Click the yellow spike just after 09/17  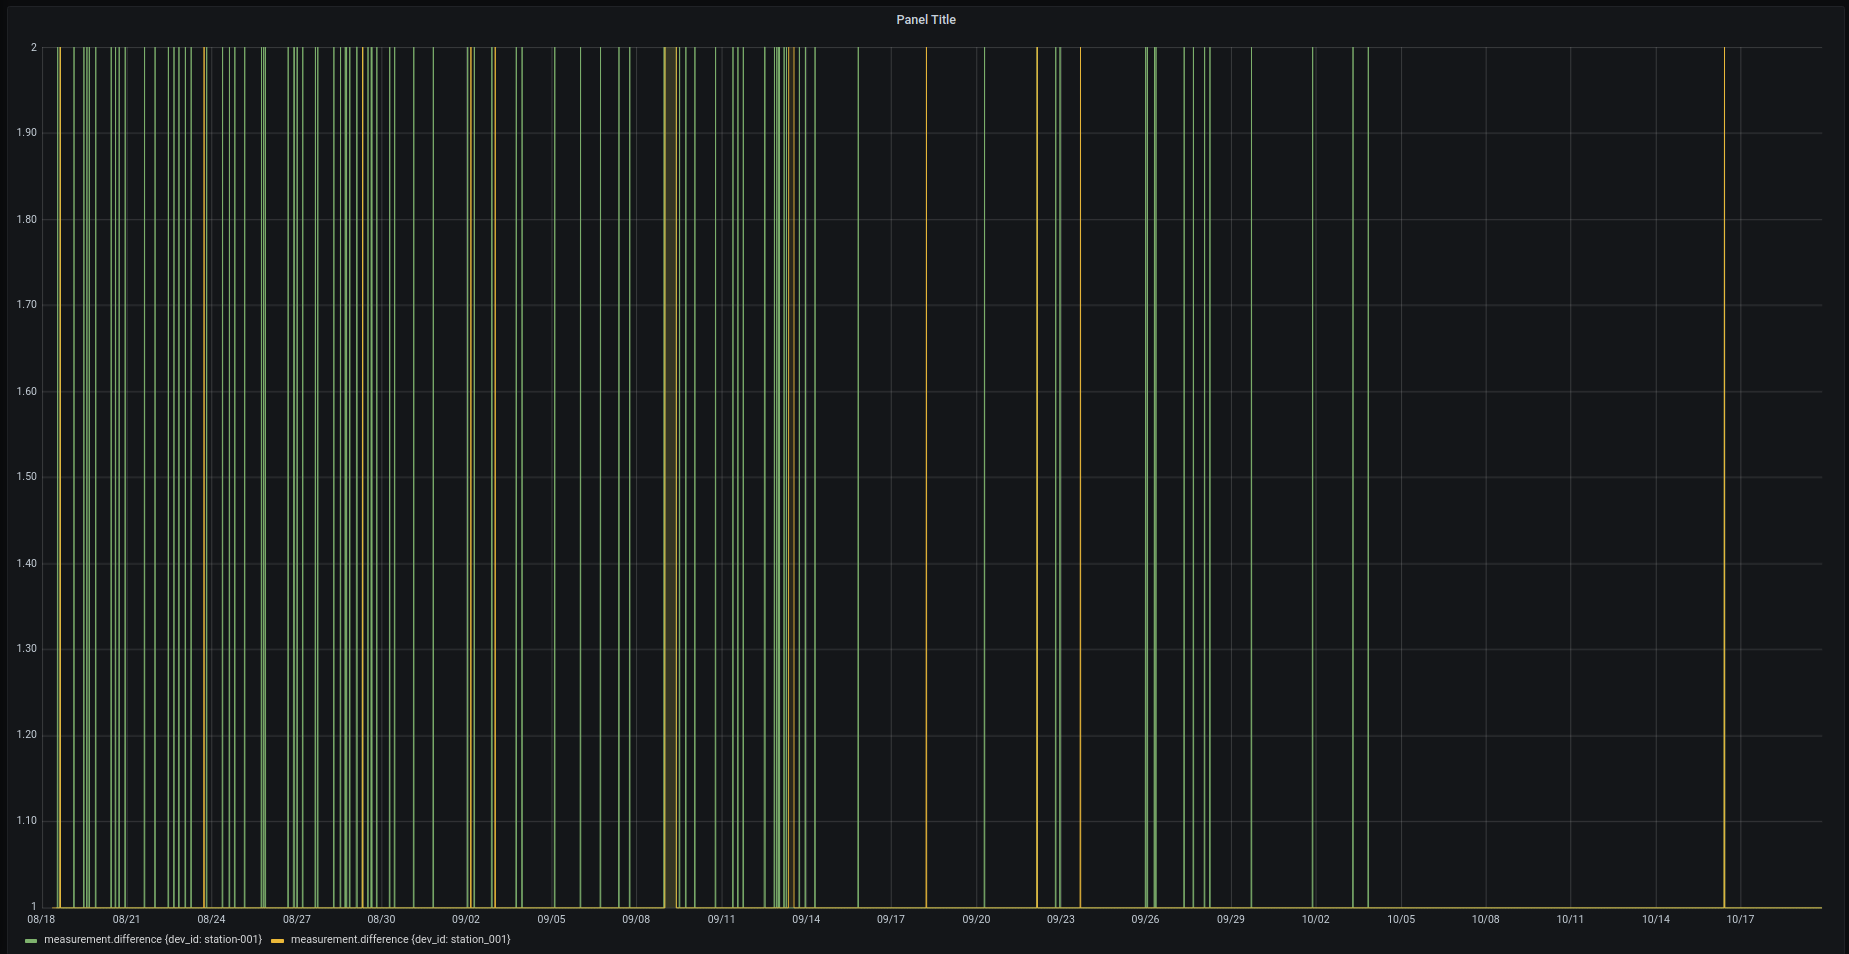(x=926, y=480)
